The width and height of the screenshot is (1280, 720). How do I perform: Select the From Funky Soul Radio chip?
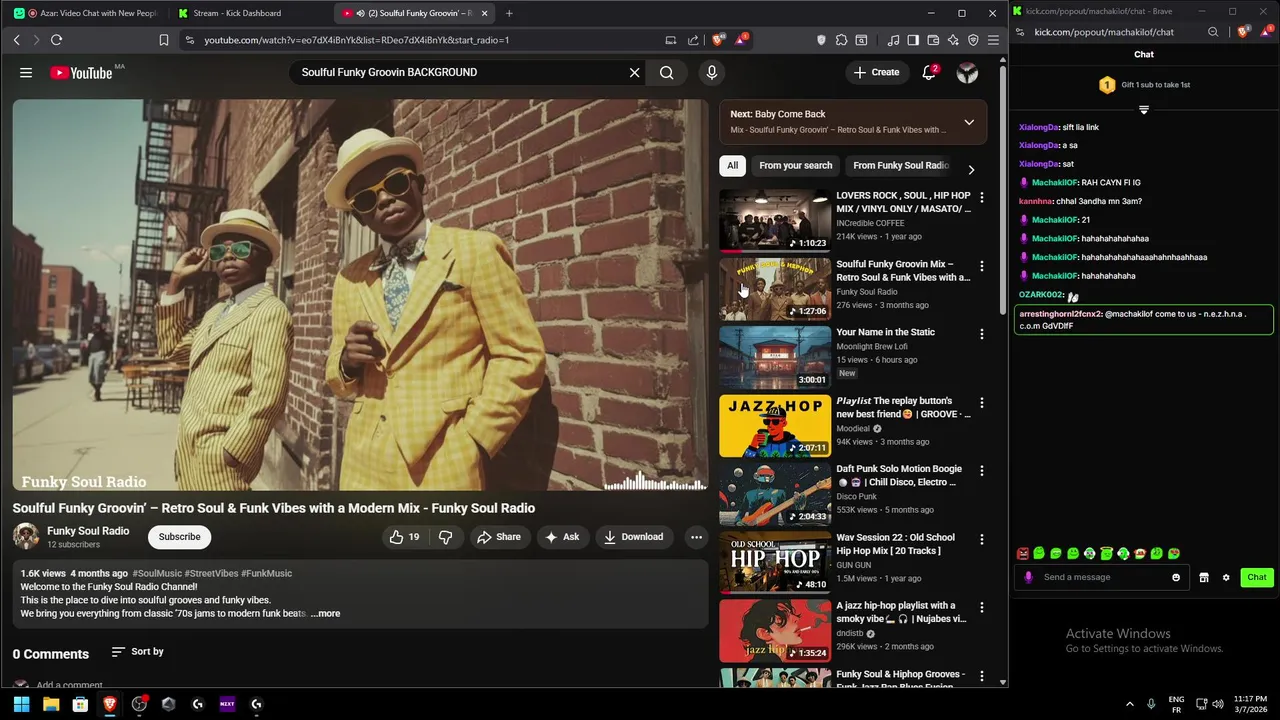(x=901, y=166)
